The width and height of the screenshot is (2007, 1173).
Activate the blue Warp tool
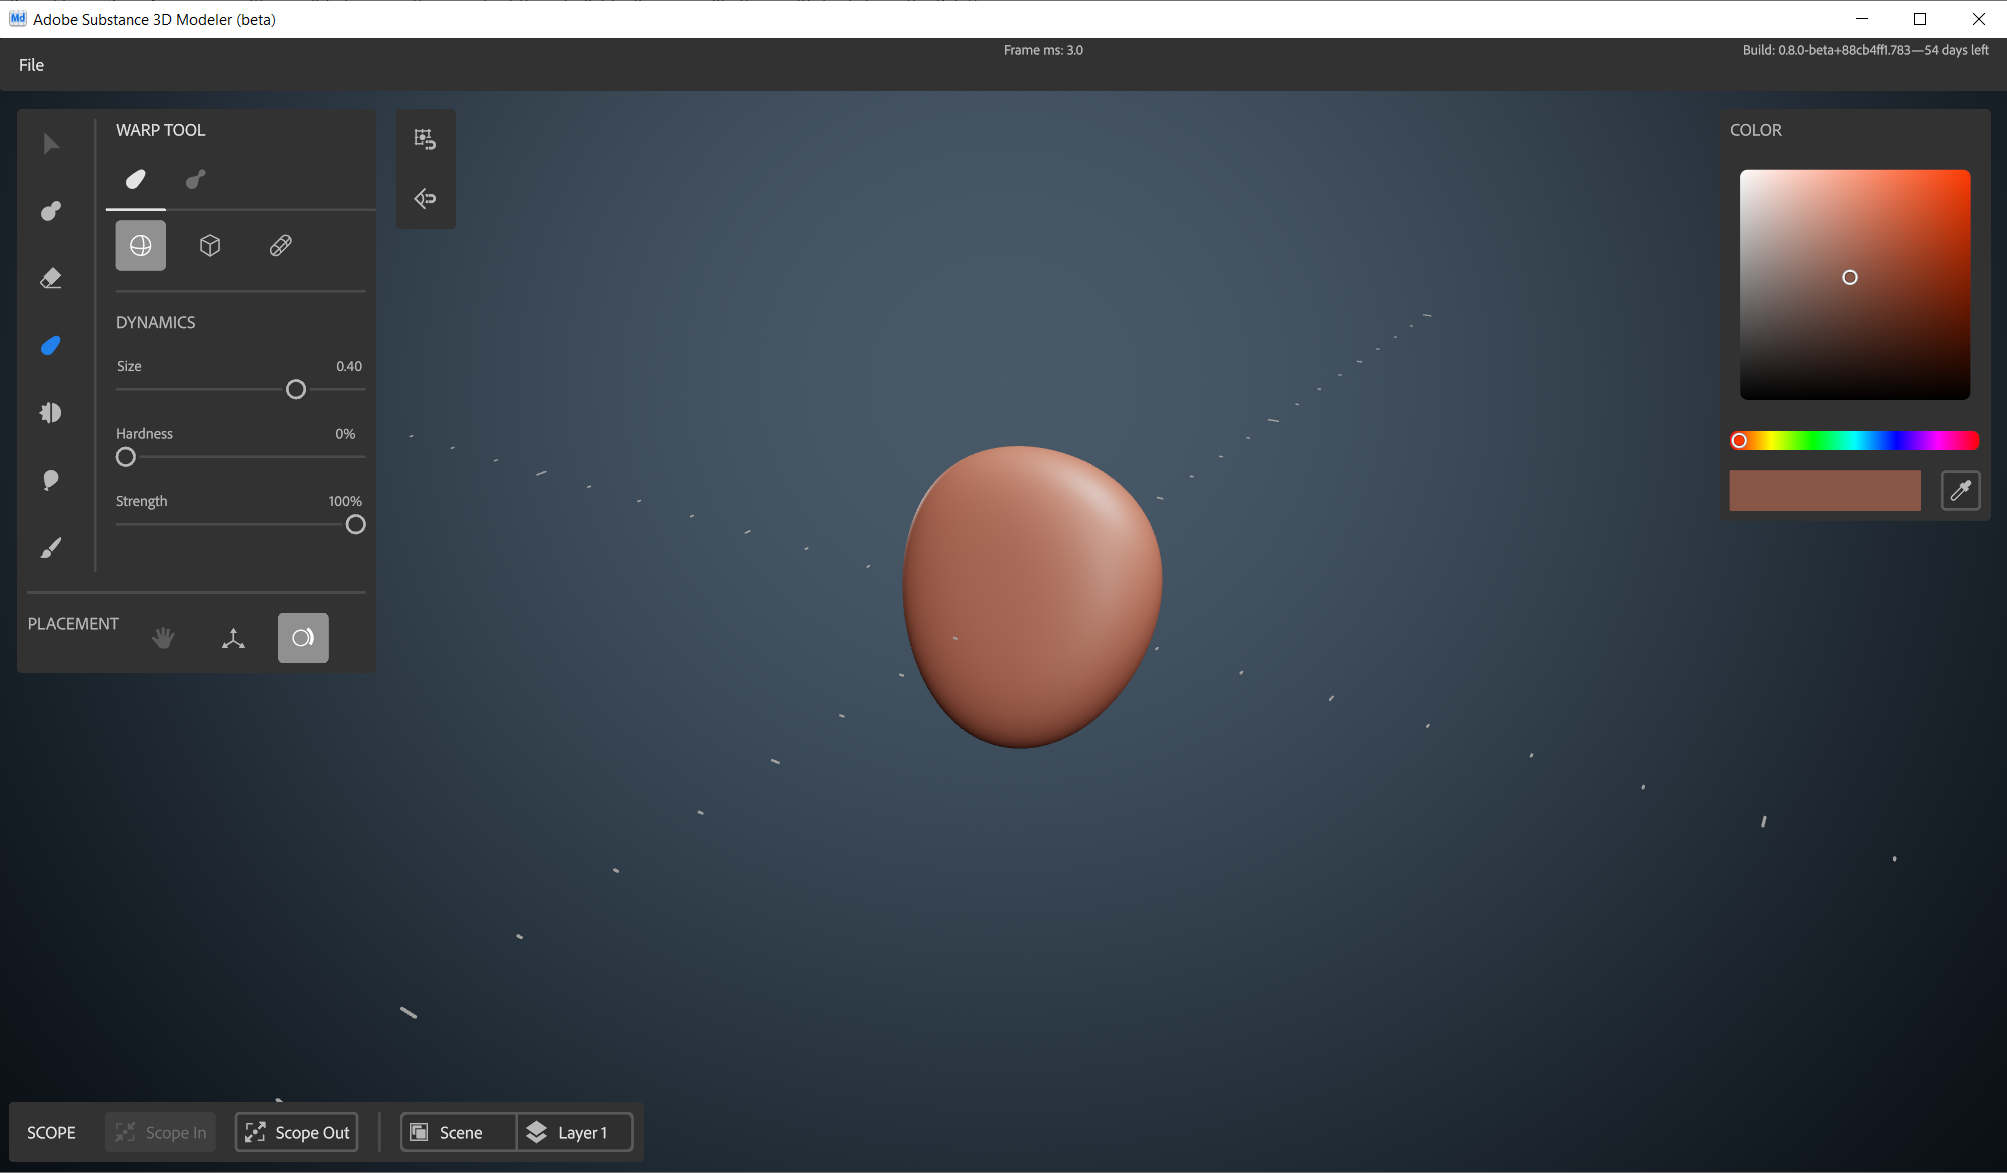(x=51, y=346)
